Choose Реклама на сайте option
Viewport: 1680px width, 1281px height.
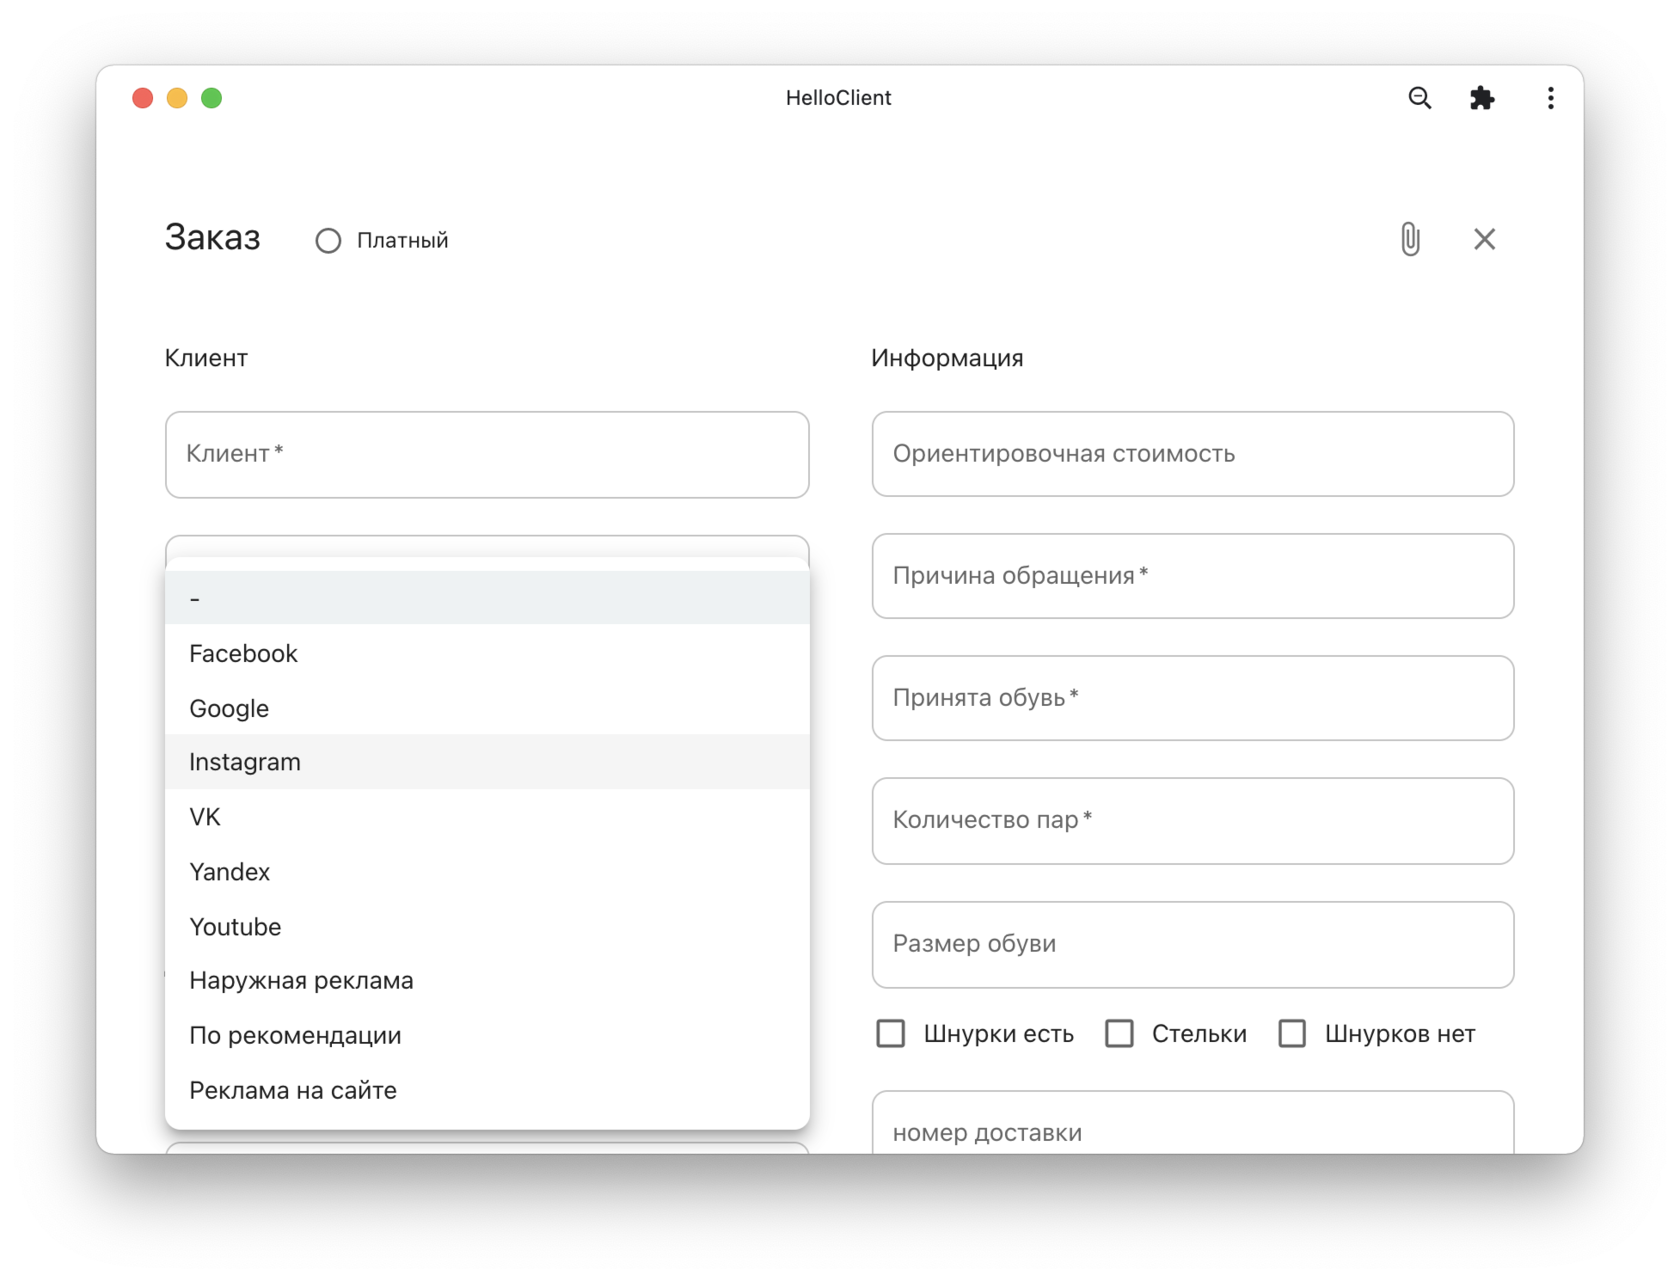pyautogui.click(x=487, y=1090)
